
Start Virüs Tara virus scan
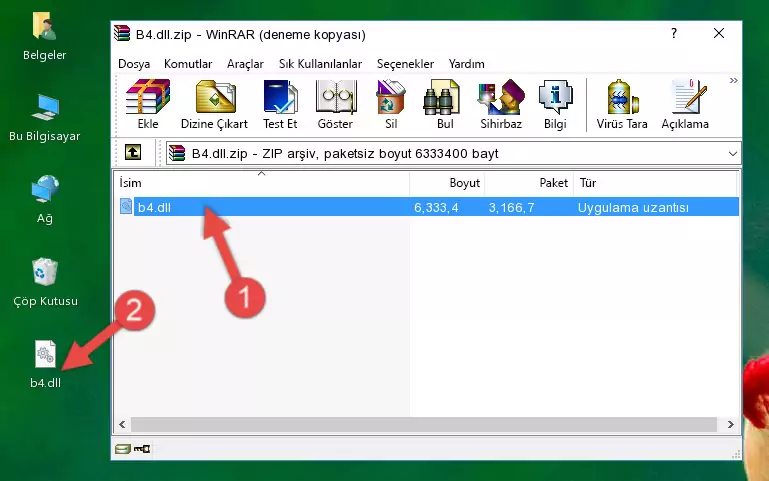622,104
